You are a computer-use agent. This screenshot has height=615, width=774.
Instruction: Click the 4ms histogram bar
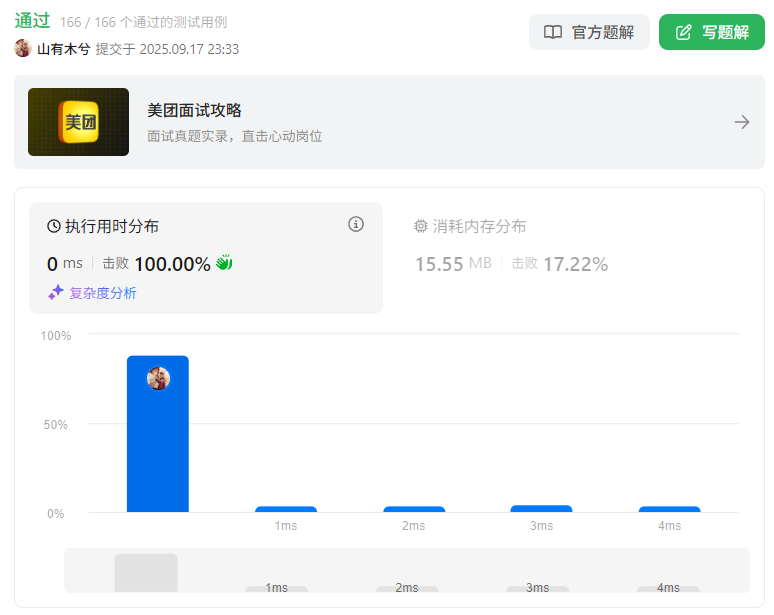[x=669, y=509]
